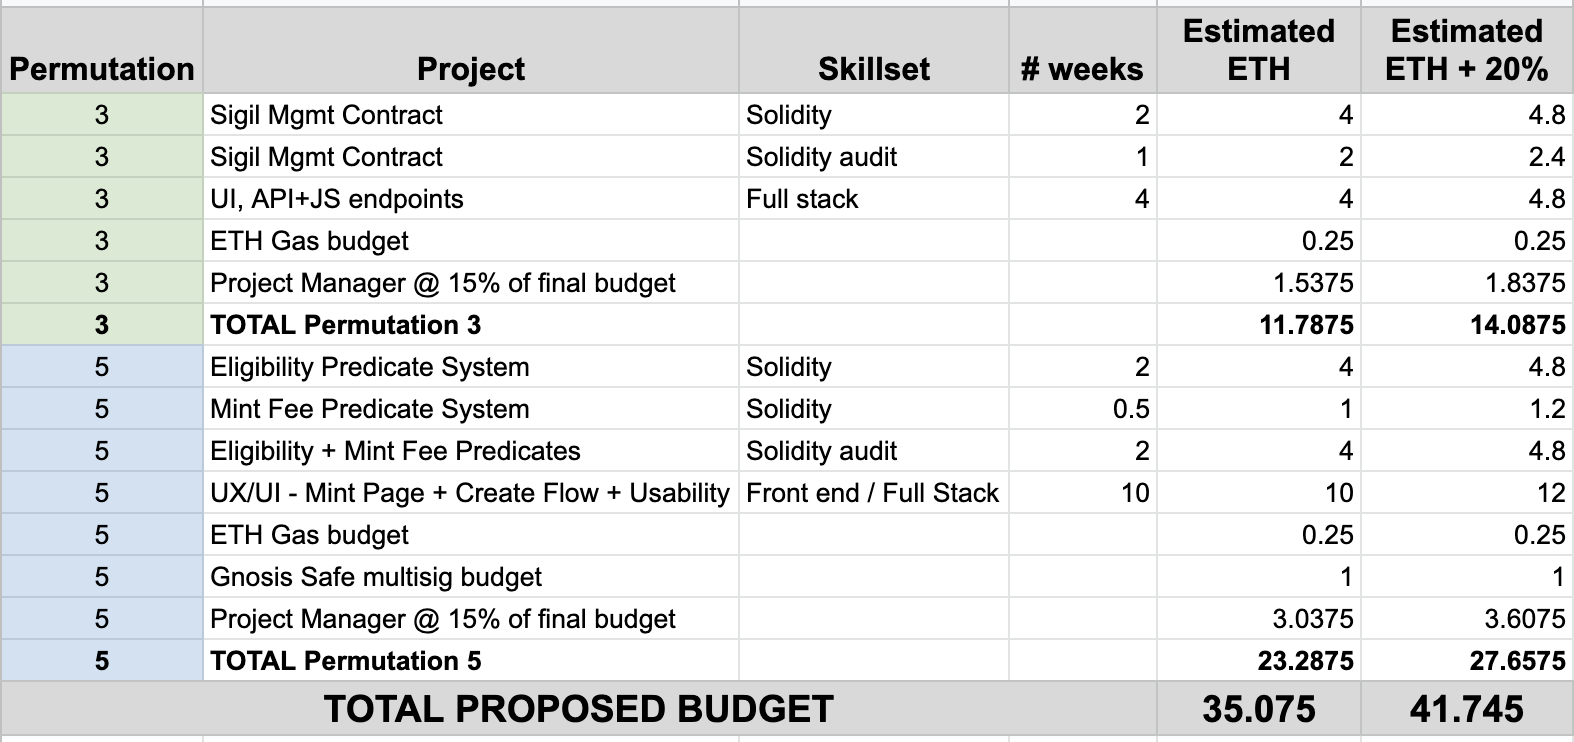Screen dimensions: 1574x742
Task: Click the TOTAL Permutation 5 cell
Action: (x=346, y=661)
